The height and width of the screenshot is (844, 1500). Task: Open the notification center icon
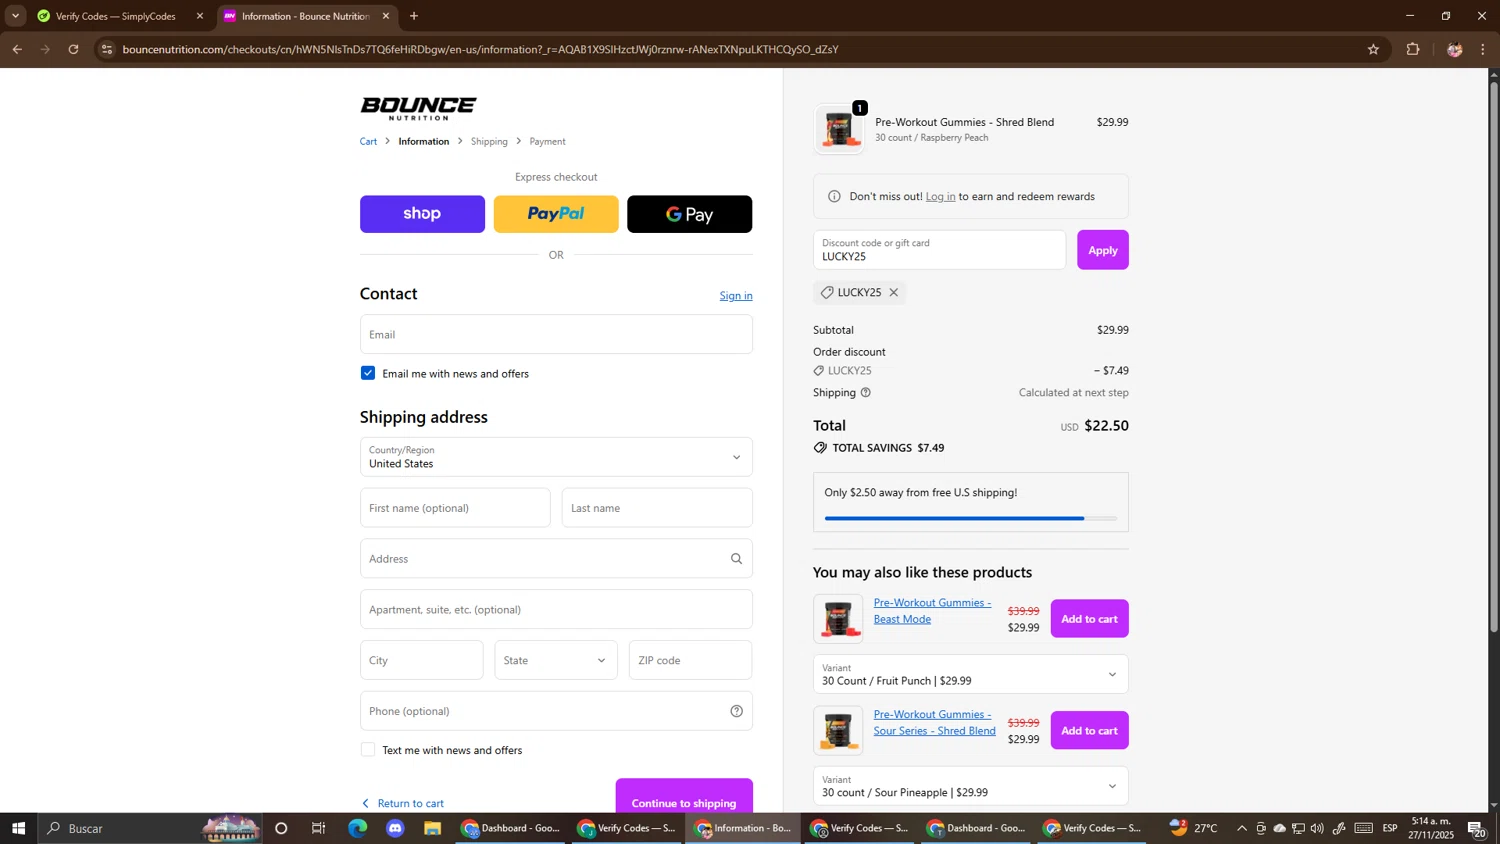click(1477, 828)
